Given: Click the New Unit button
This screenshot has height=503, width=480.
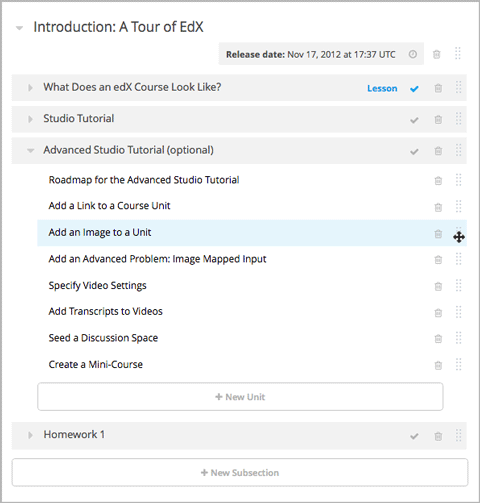Looking at the screenshot, I should 240,397.
